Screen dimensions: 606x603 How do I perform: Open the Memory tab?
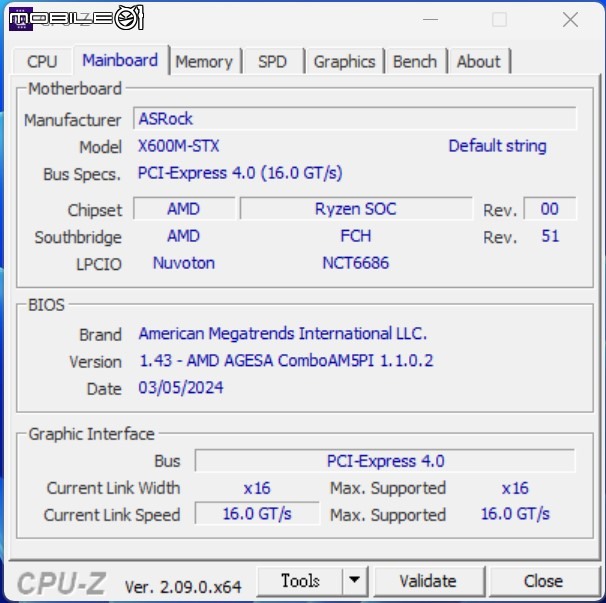[x=204, y=61]
